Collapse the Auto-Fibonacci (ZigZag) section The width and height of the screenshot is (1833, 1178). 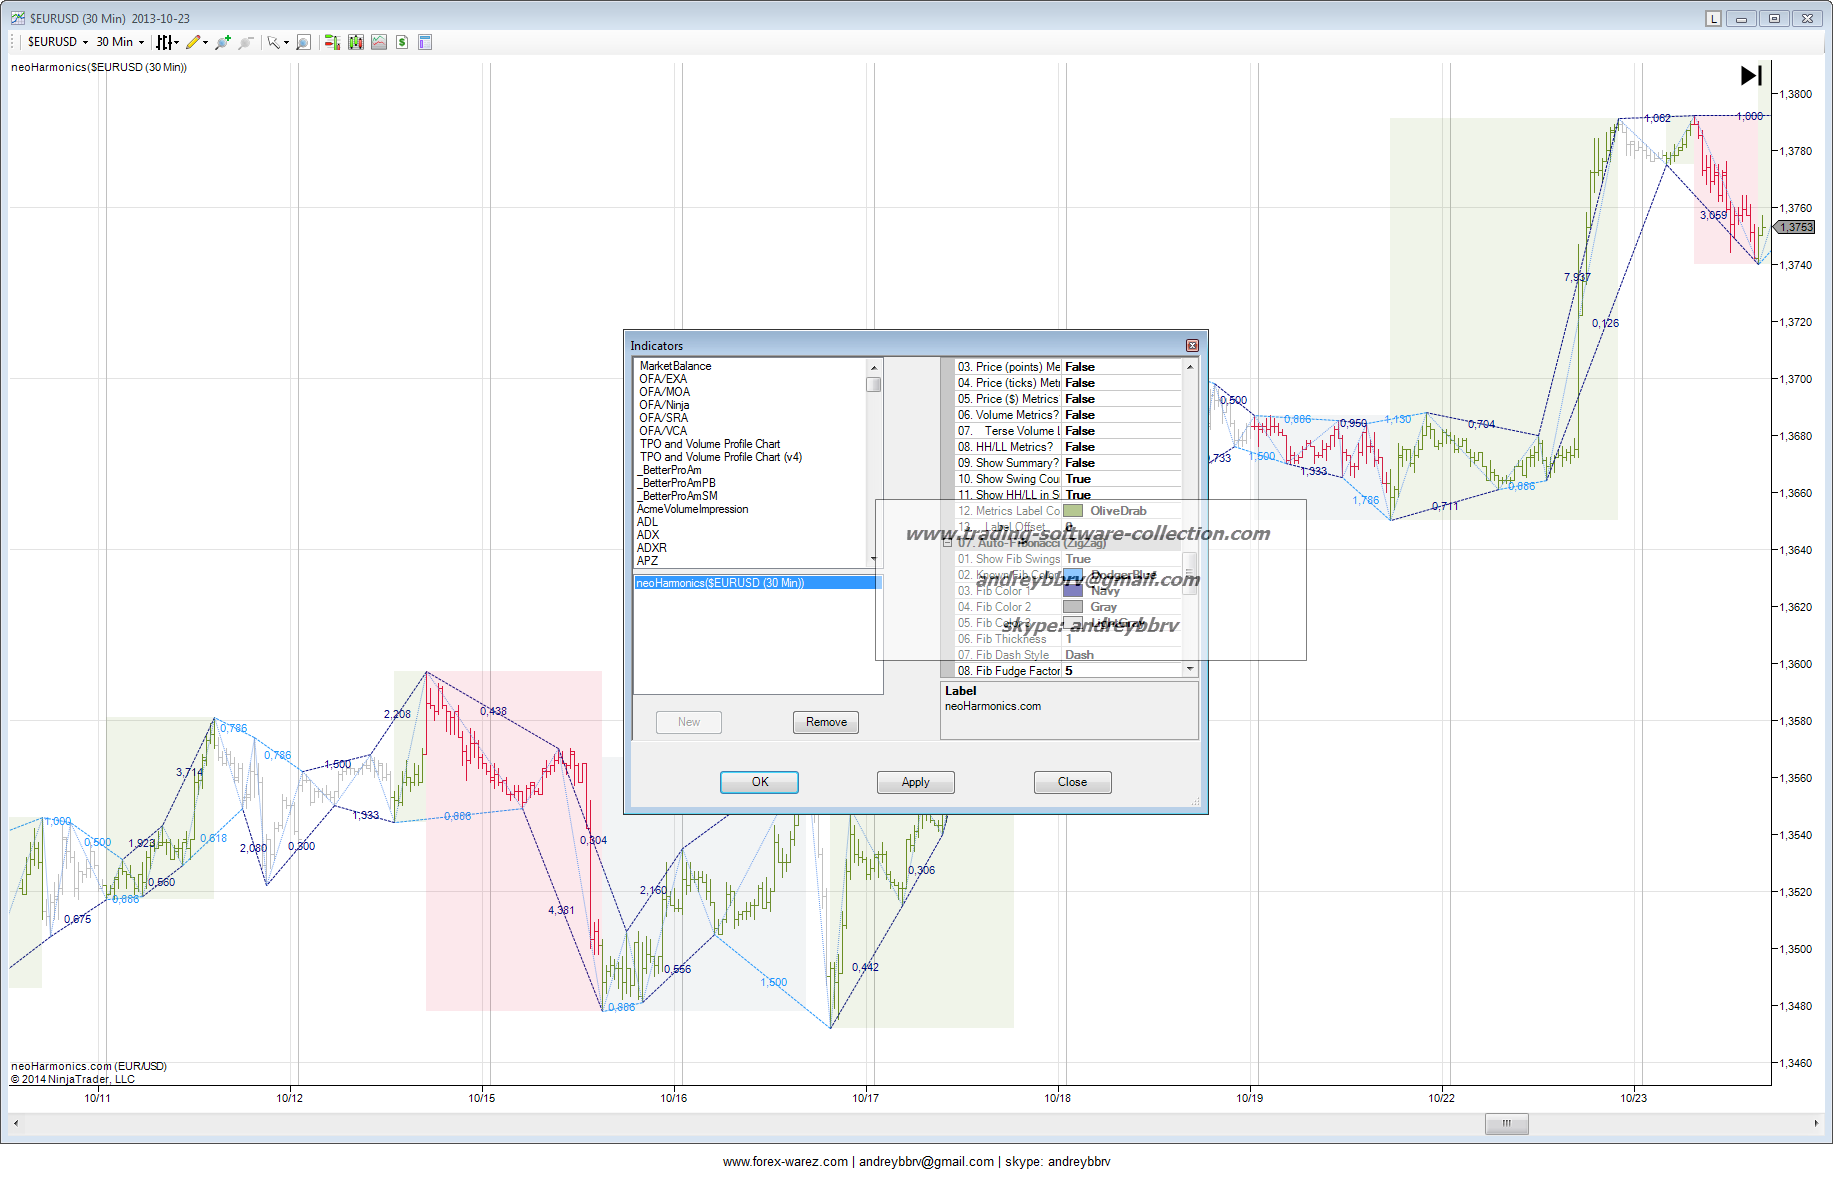948,543
